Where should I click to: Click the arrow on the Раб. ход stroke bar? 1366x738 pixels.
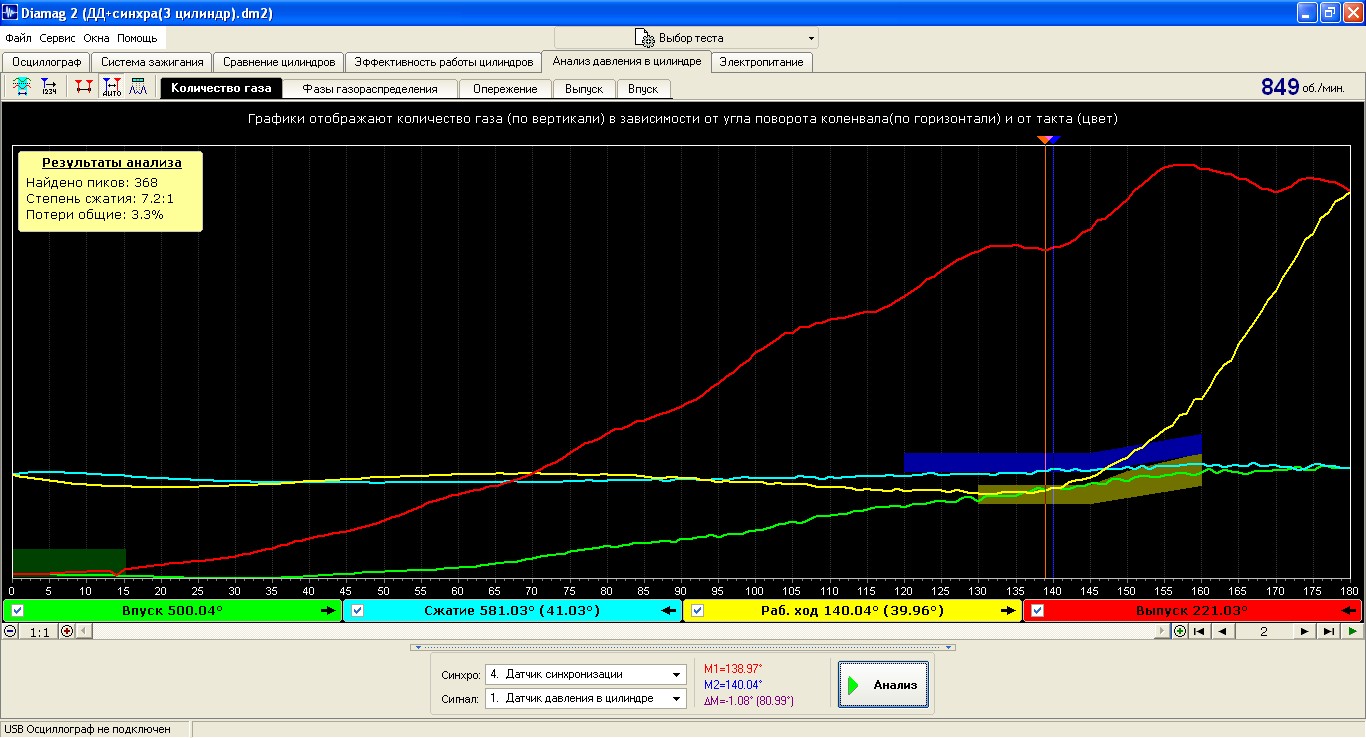click(x=1009, y=611)
